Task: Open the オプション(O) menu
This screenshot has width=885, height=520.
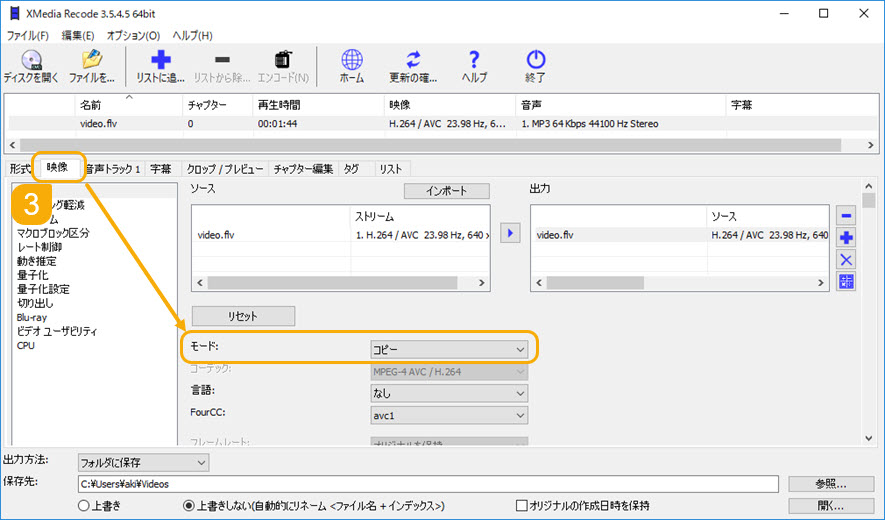Action: click(x=133, y=35)
